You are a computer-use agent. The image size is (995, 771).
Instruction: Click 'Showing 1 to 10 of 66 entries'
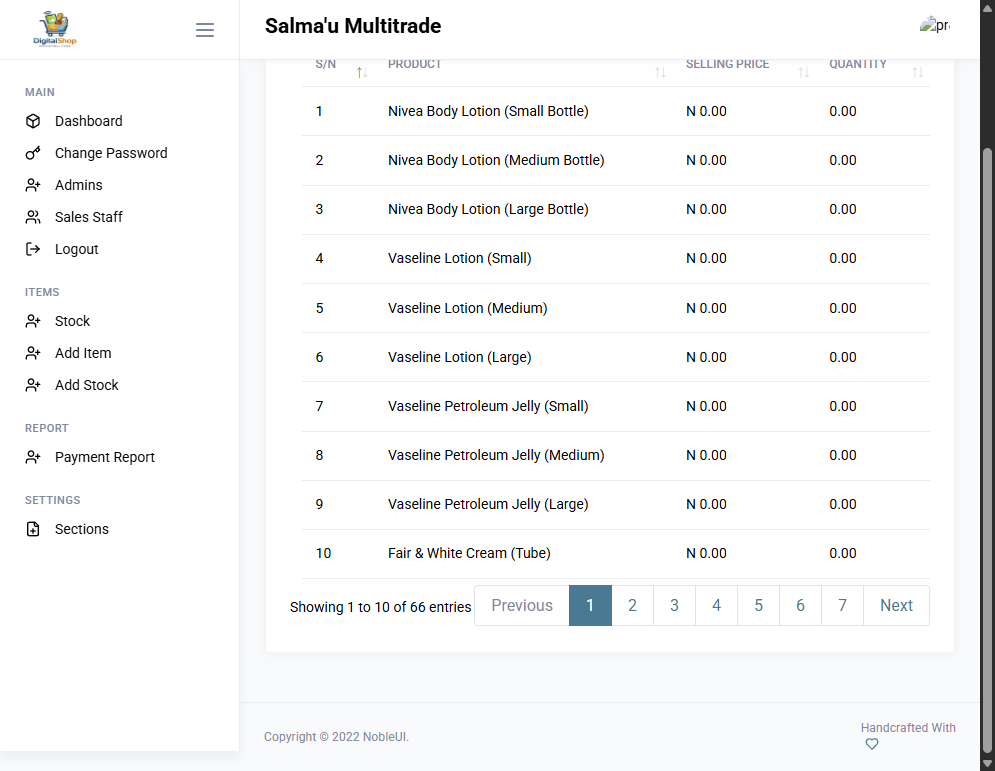pyautogui.click(x=381, y=607)
